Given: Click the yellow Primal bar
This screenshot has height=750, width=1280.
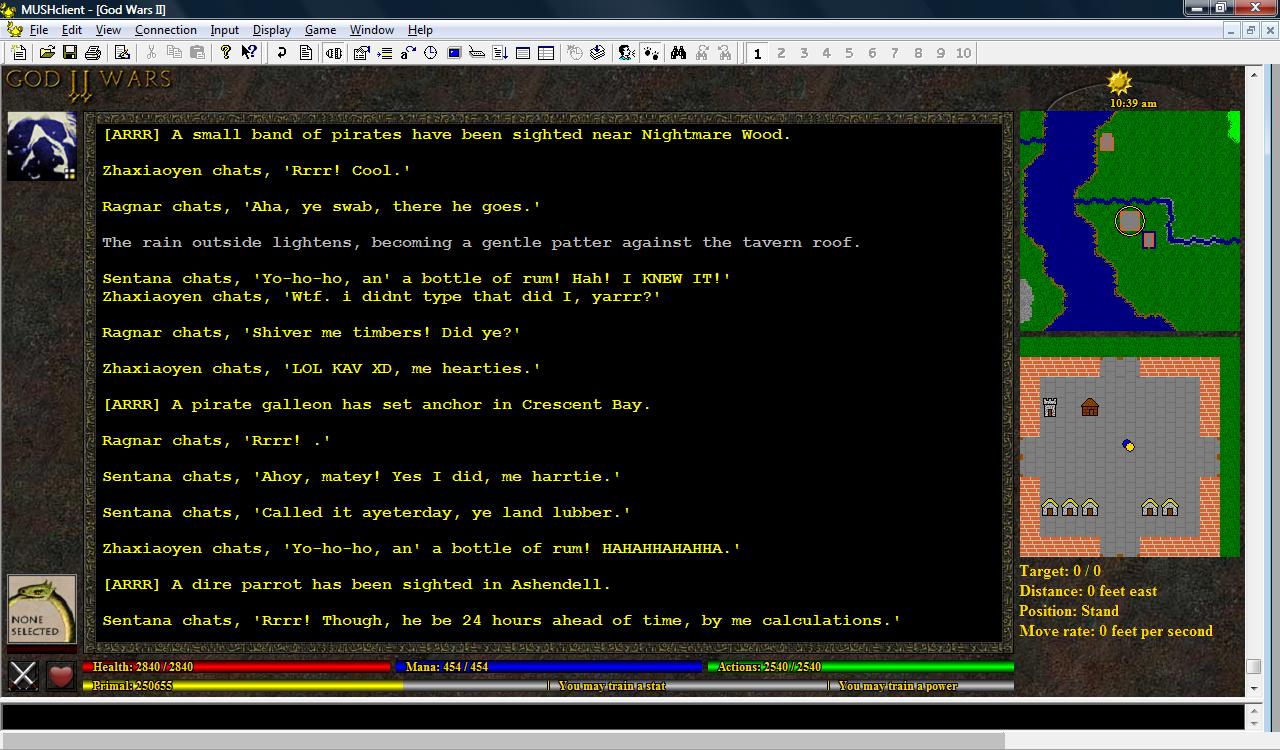Looking at the screenshot, I should point(244,686).
